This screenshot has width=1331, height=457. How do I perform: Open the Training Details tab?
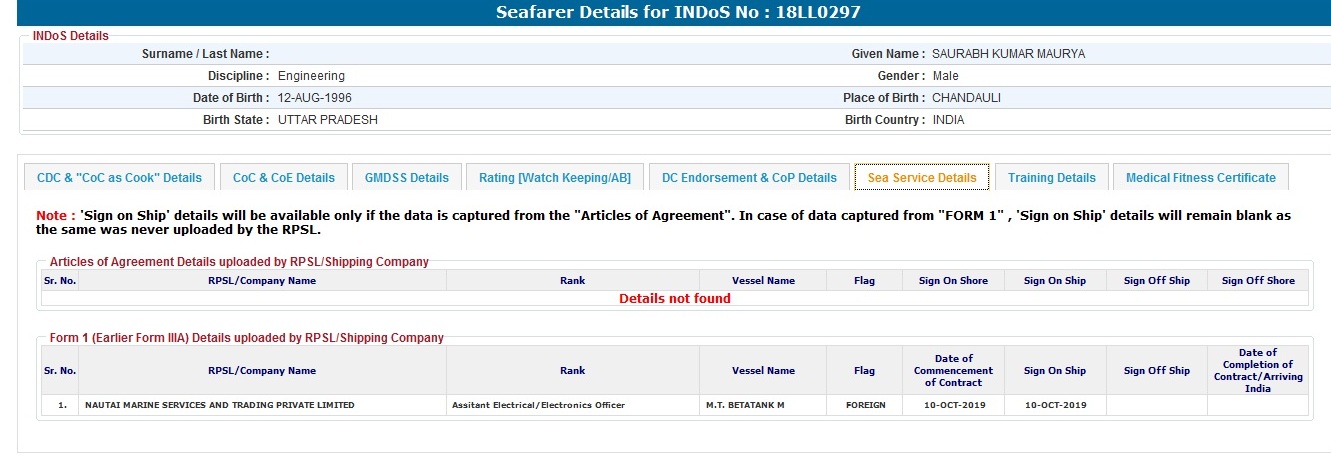click(1051, 178)
